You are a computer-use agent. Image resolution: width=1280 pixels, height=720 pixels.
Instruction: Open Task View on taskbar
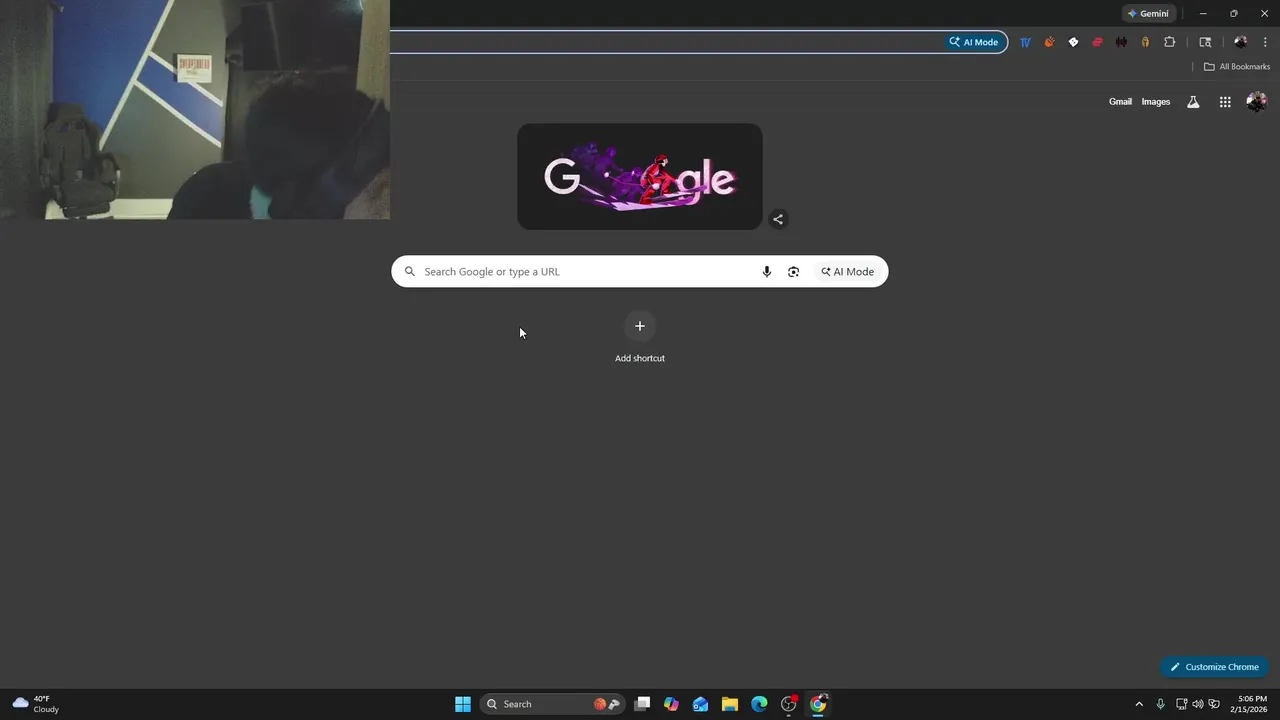pyautogui.click(x=642, y=704)
